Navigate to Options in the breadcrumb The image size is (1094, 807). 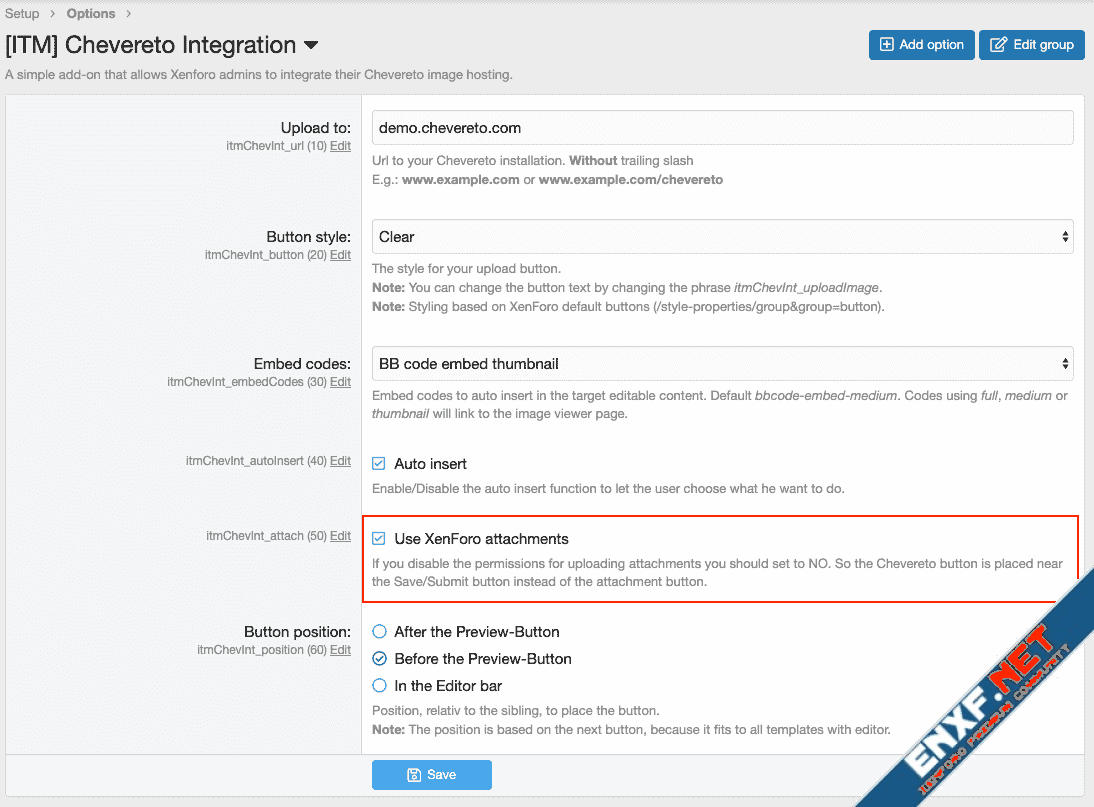coord(91,14)
